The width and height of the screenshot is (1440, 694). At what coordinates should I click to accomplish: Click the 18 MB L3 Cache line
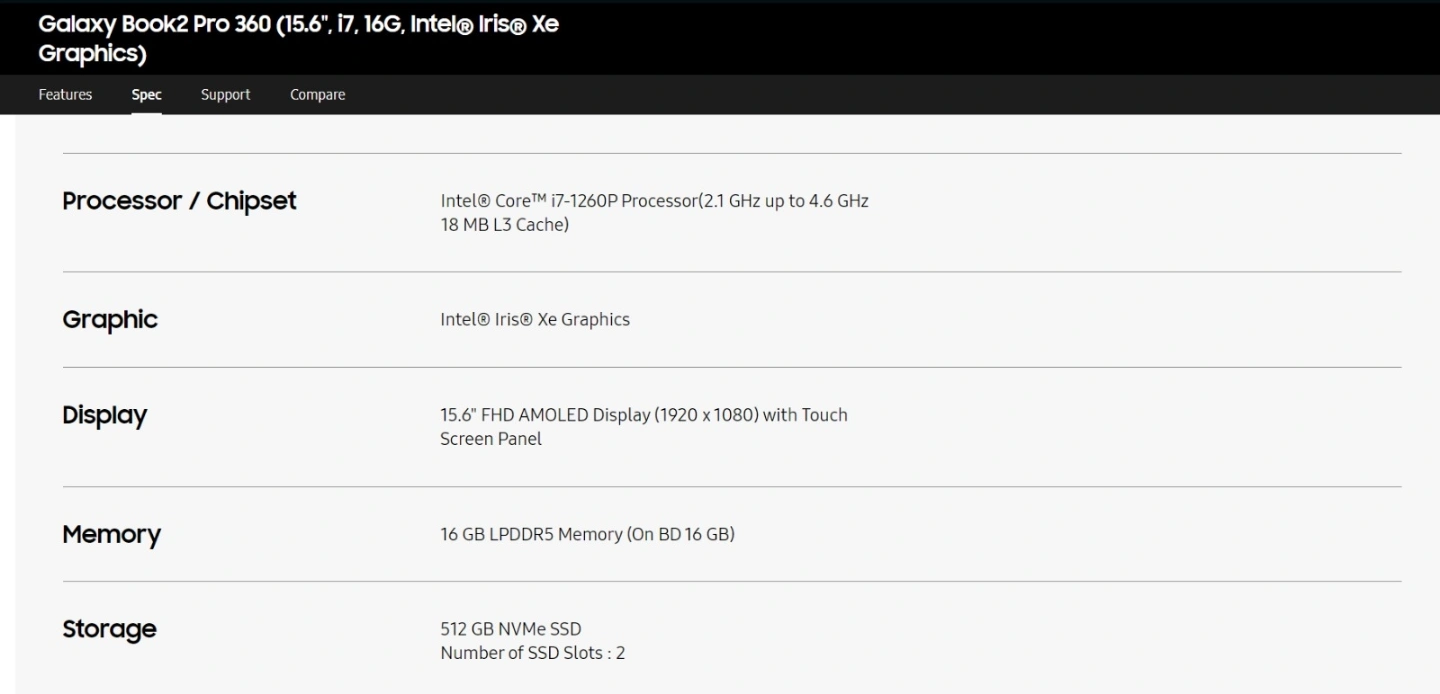point(505,225)
